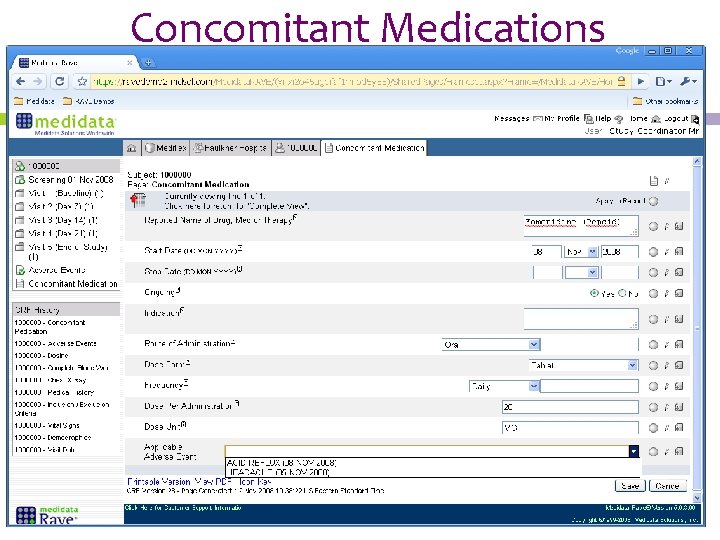
Task: Open audit icon for Reported Name row
Action: [x=679, y=226]
